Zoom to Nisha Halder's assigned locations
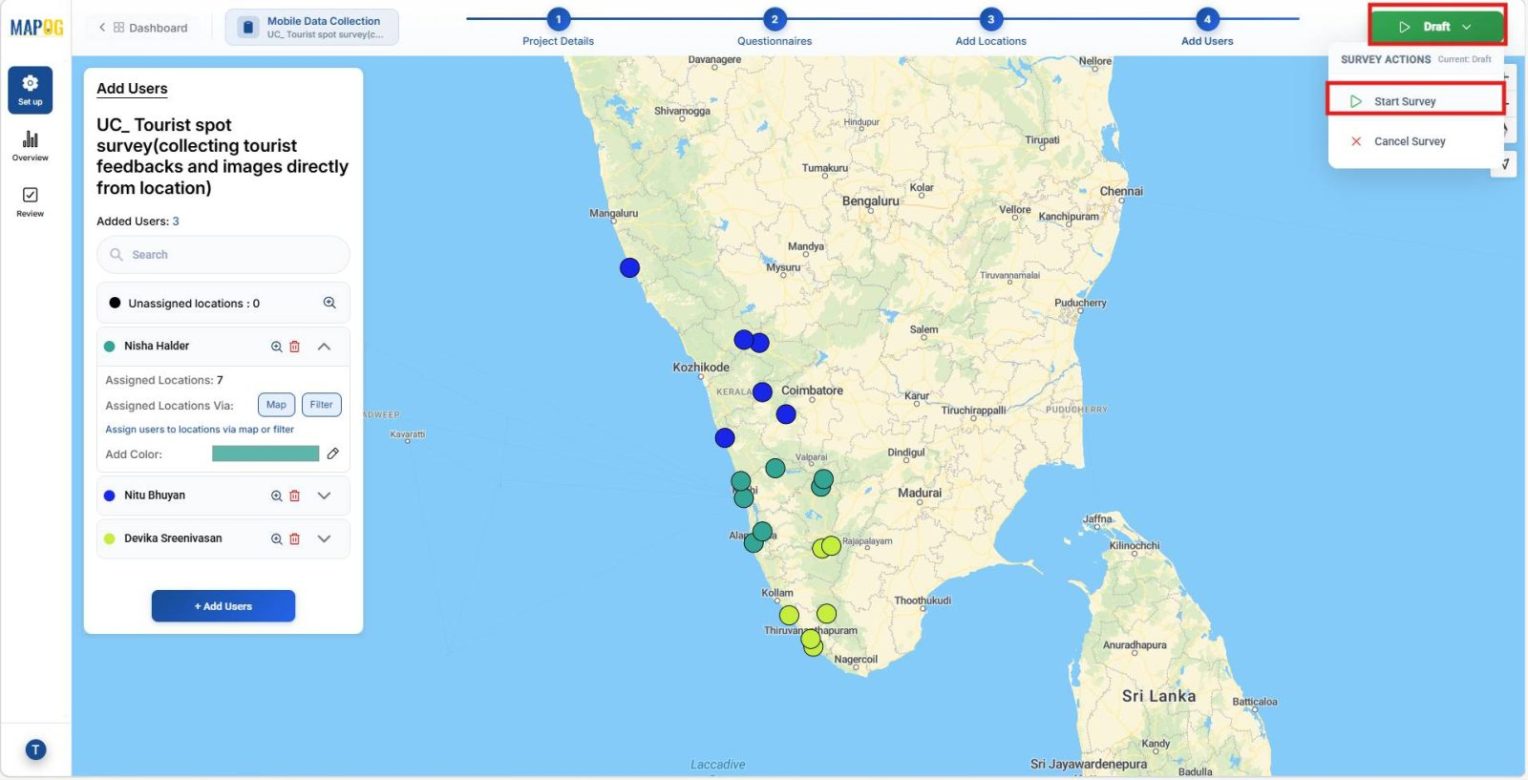 [x=277, y=347]
